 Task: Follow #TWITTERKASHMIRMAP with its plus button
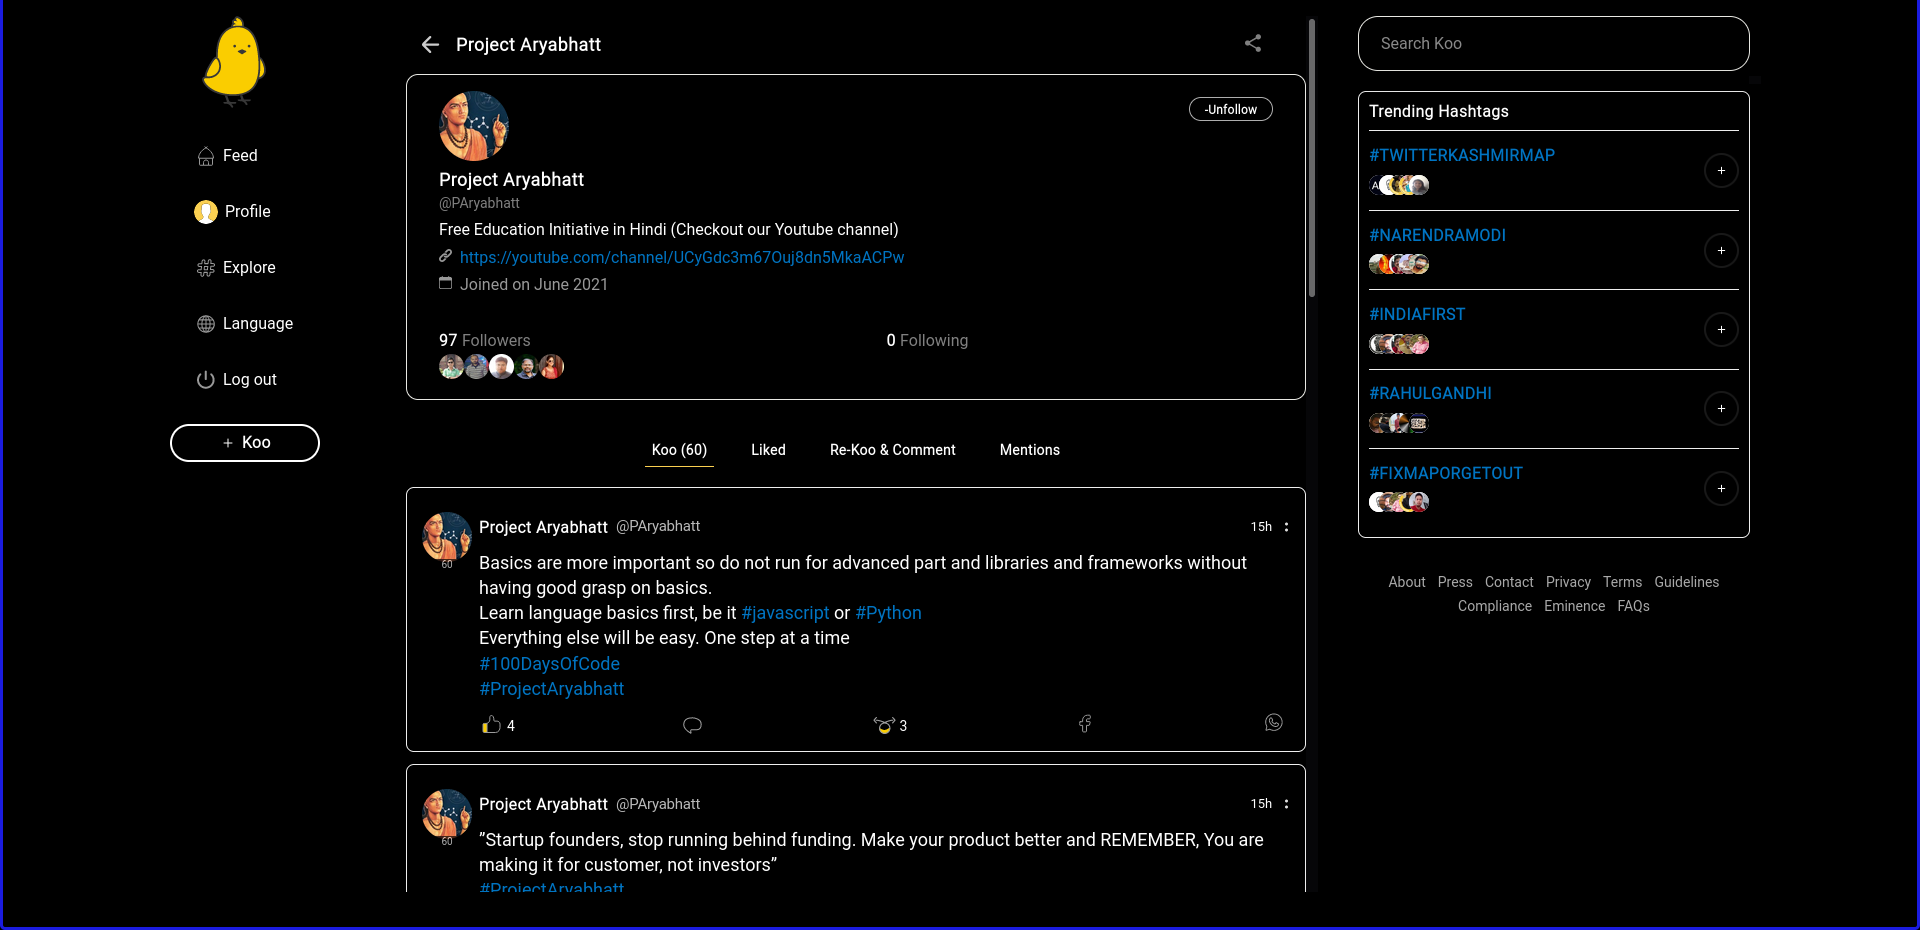1721,171
